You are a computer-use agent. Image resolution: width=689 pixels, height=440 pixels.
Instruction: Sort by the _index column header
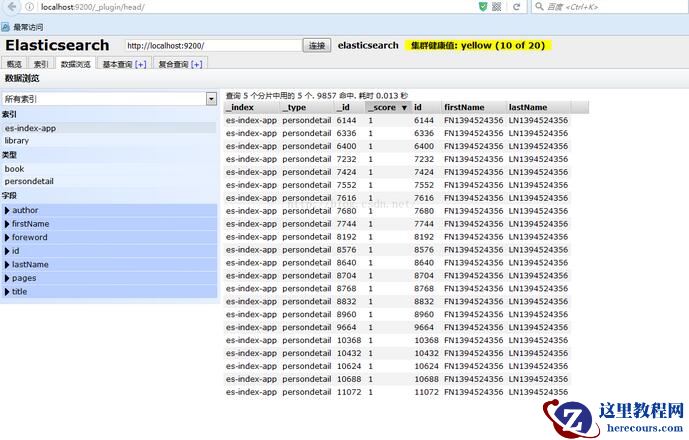(x=251, y=107)
